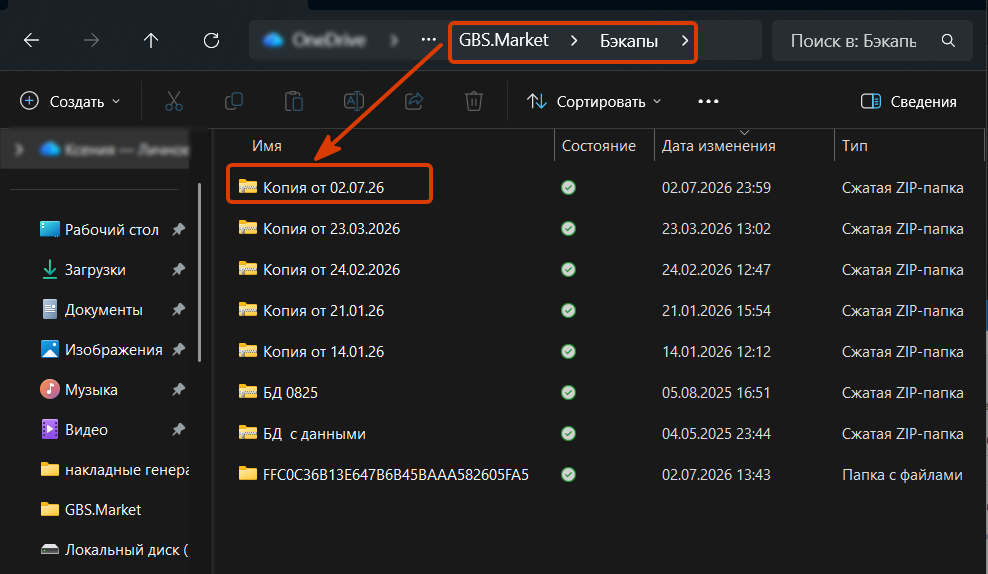Unpin Музыка via its pin icon
The height and width of the screenshot is (574, 988).
pos(178,389)
